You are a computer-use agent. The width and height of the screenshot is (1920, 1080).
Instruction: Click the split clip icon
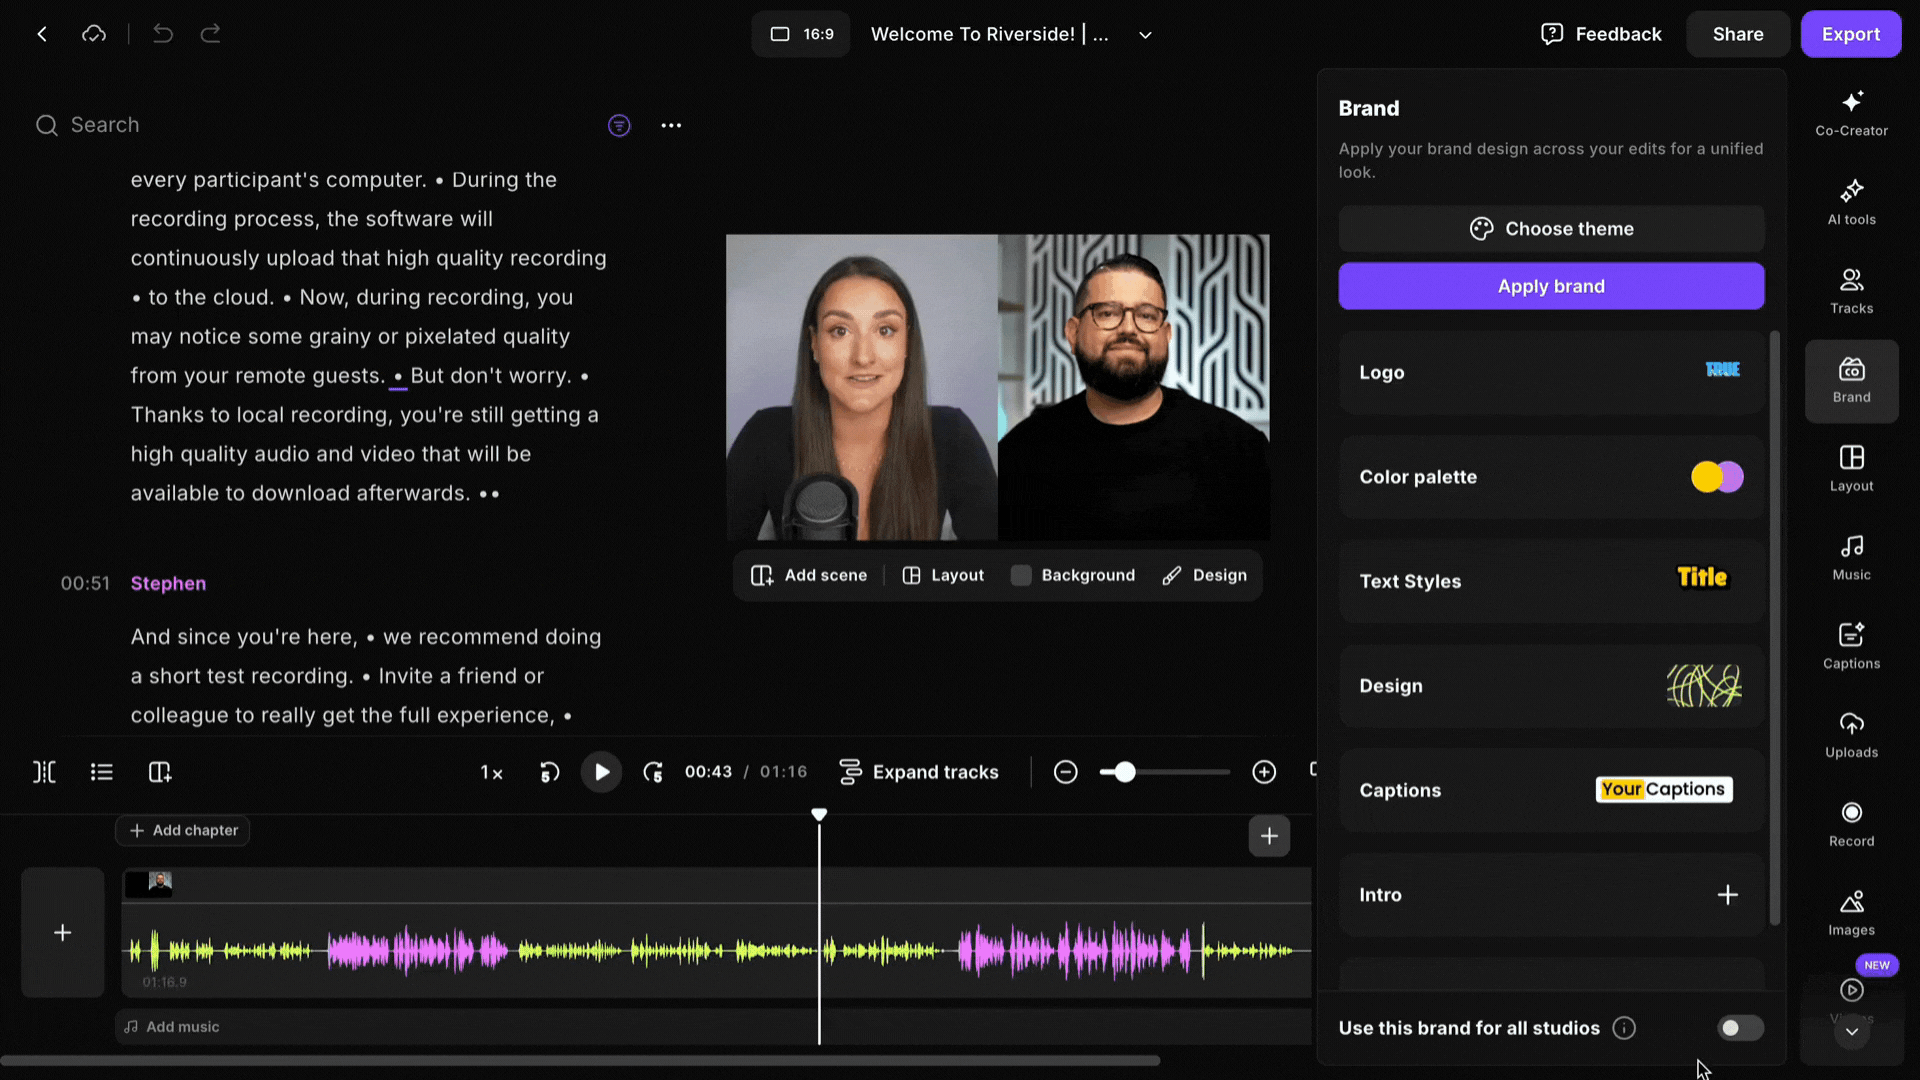[44, 772]
